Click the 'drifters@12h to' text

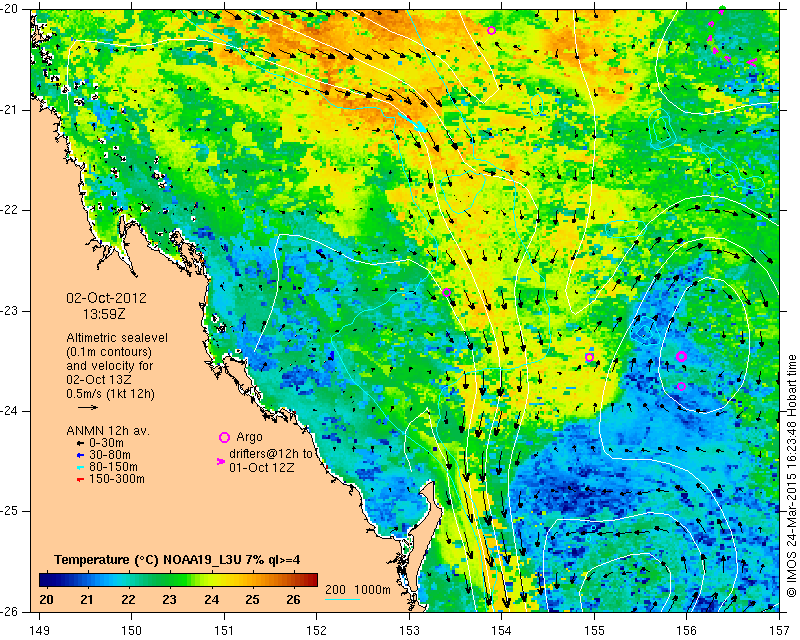click(270, 454)
